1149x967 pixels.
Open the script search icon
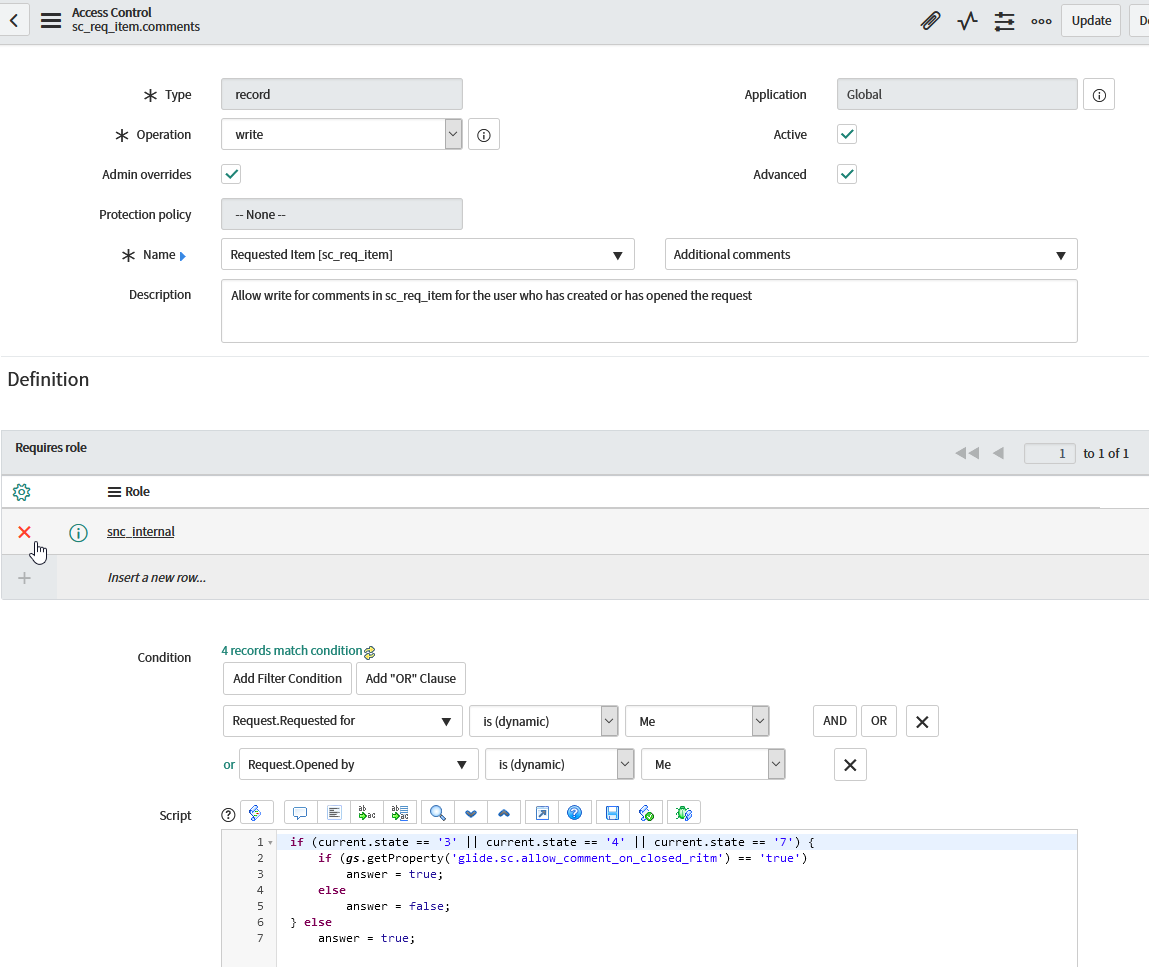(x=436, y=812)
